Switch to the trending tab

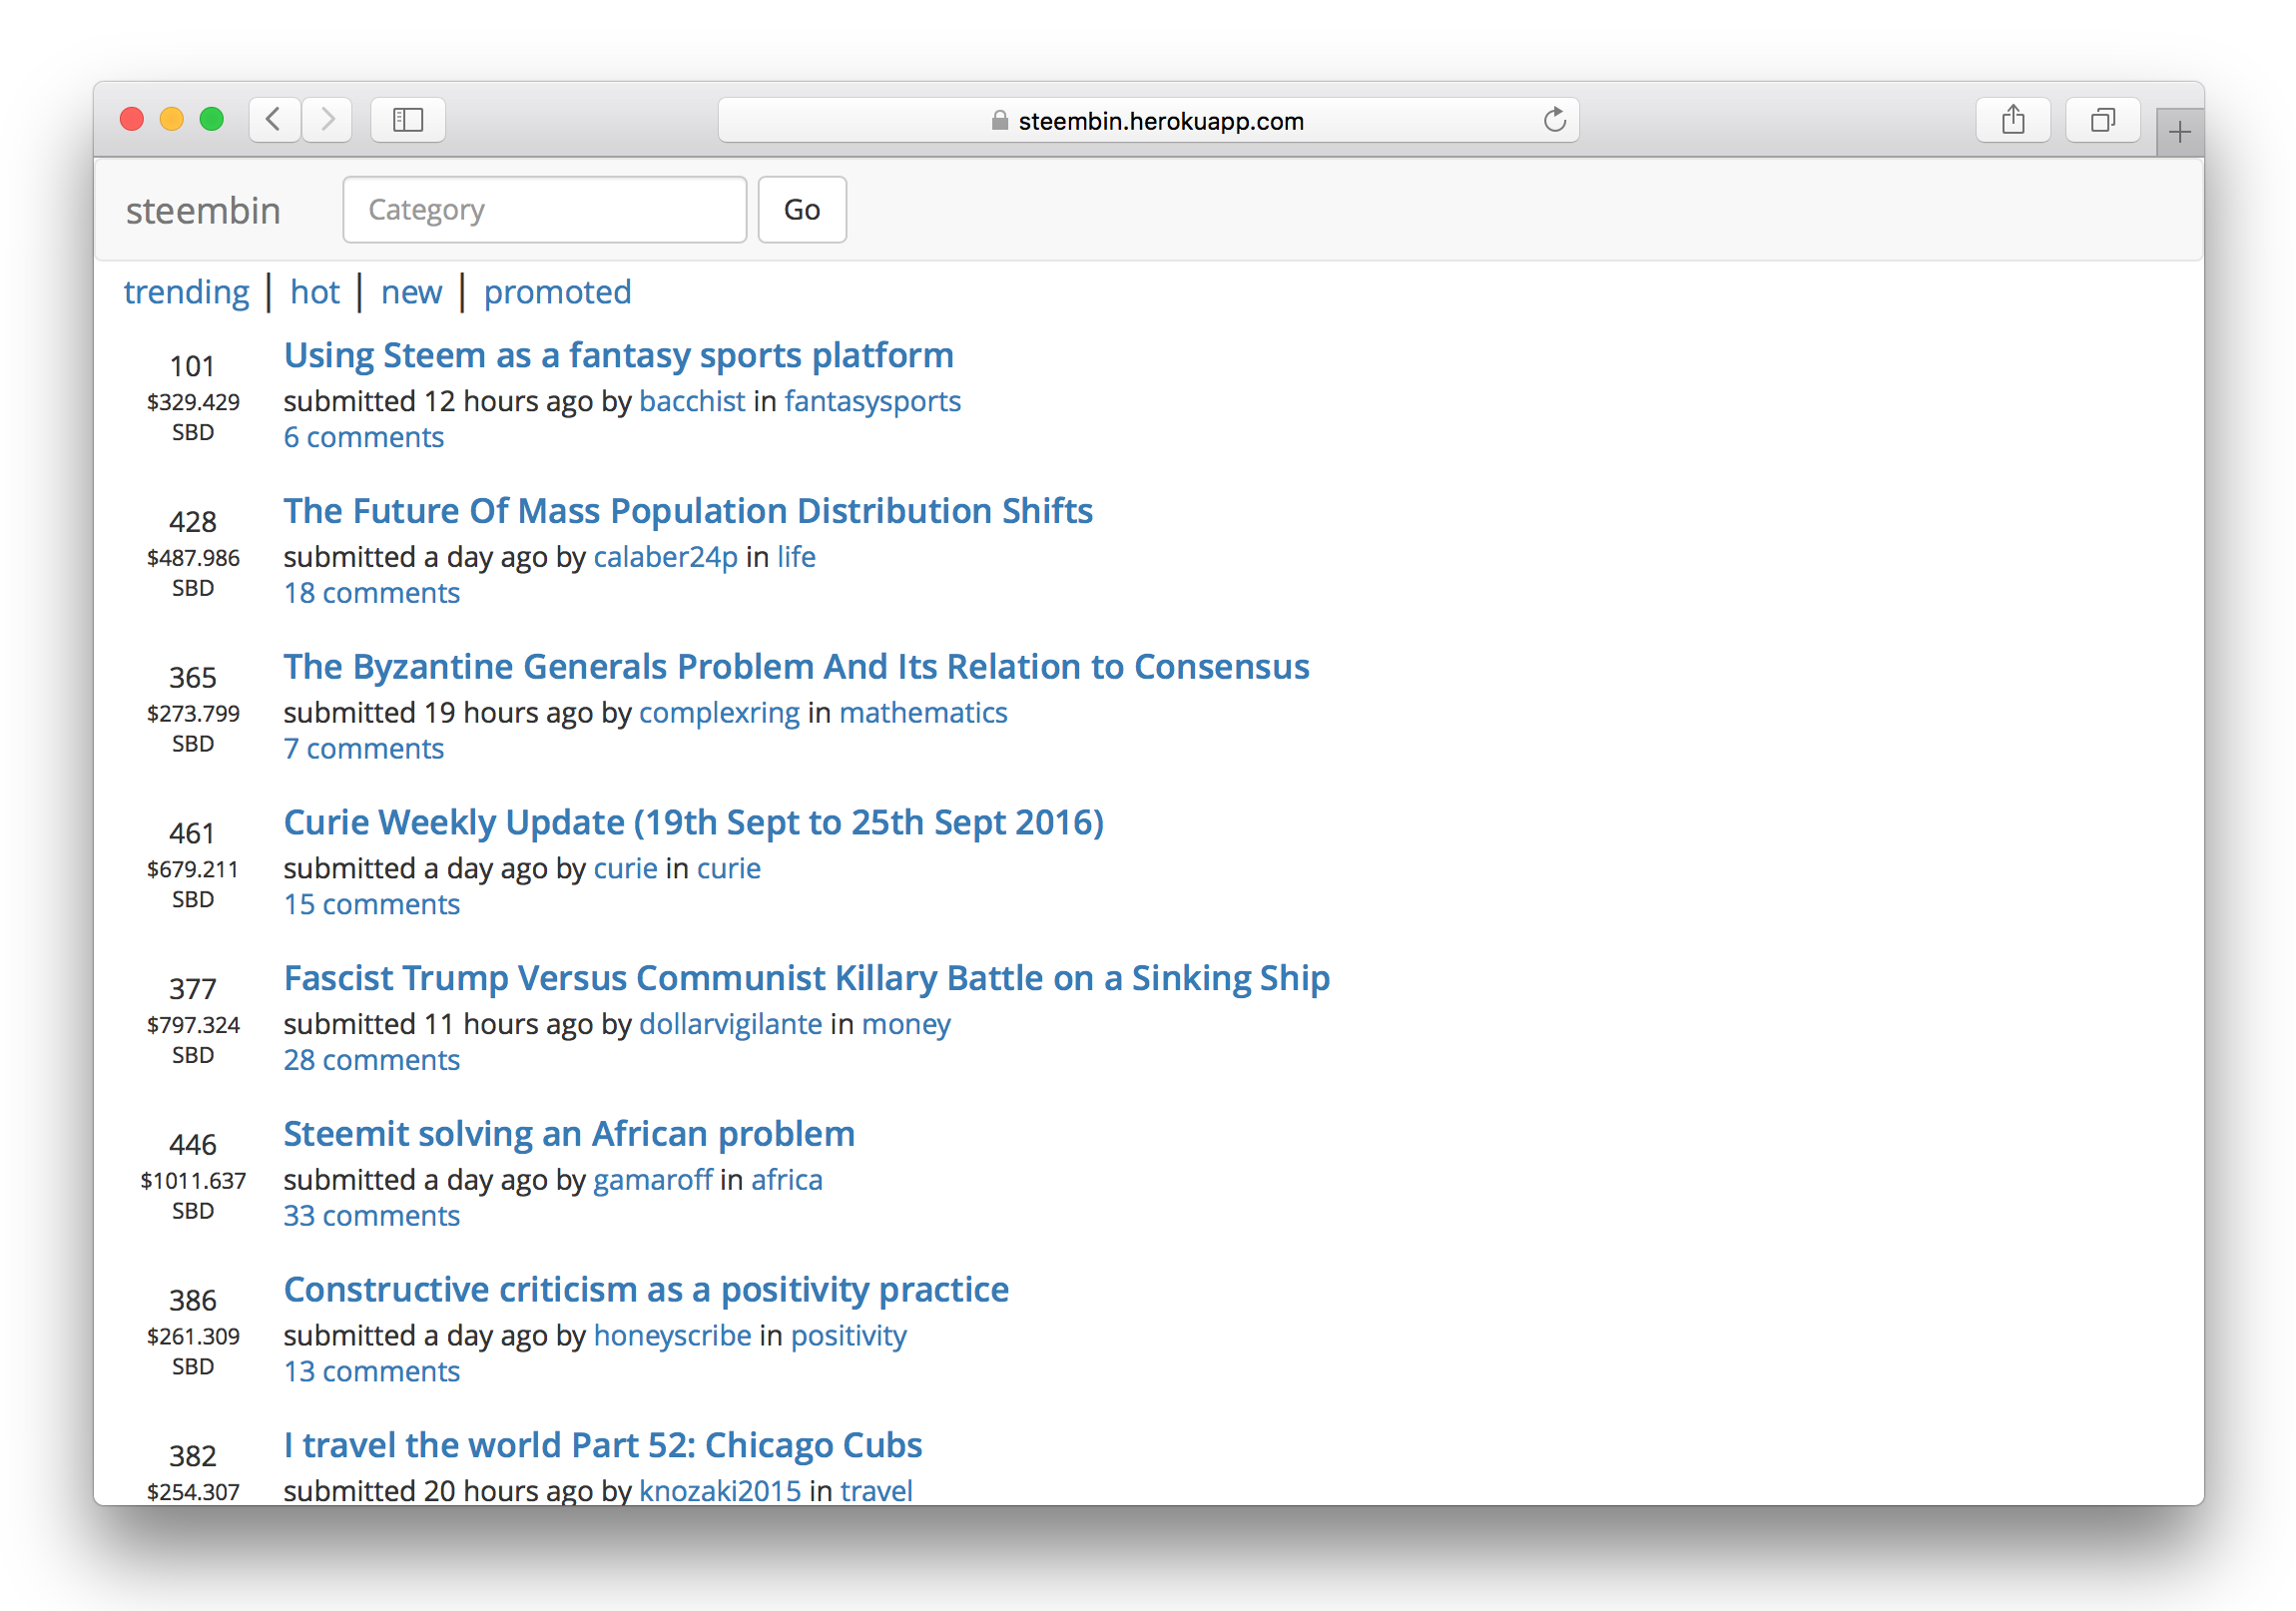186,292
